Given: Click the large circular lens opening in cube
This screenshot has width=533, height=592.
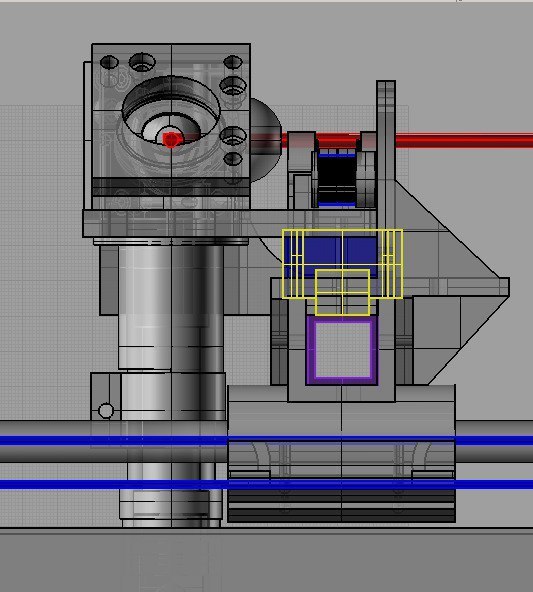Looking at the screenshot, I should point(171,109).
